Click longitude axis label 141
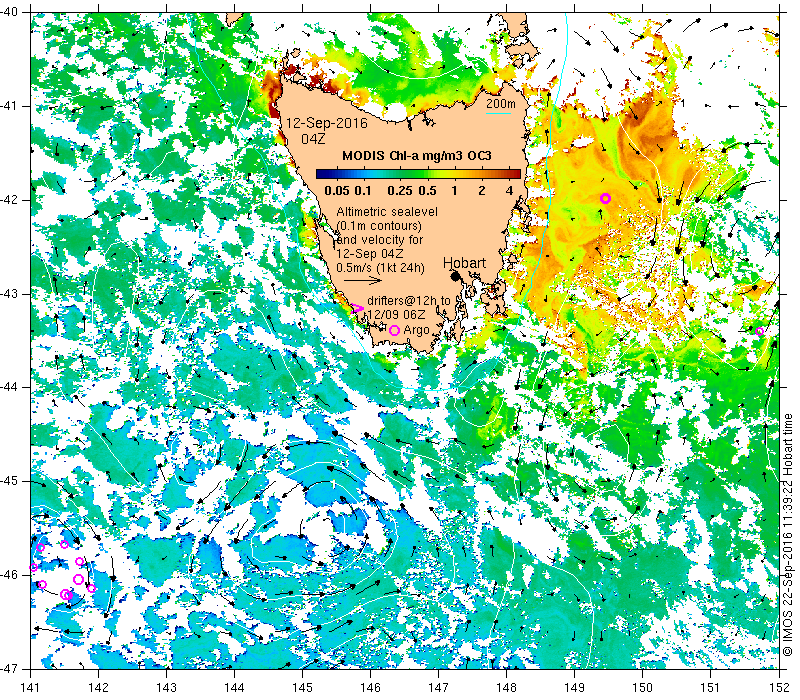This screenshot has height=700, width=800. 31,688
